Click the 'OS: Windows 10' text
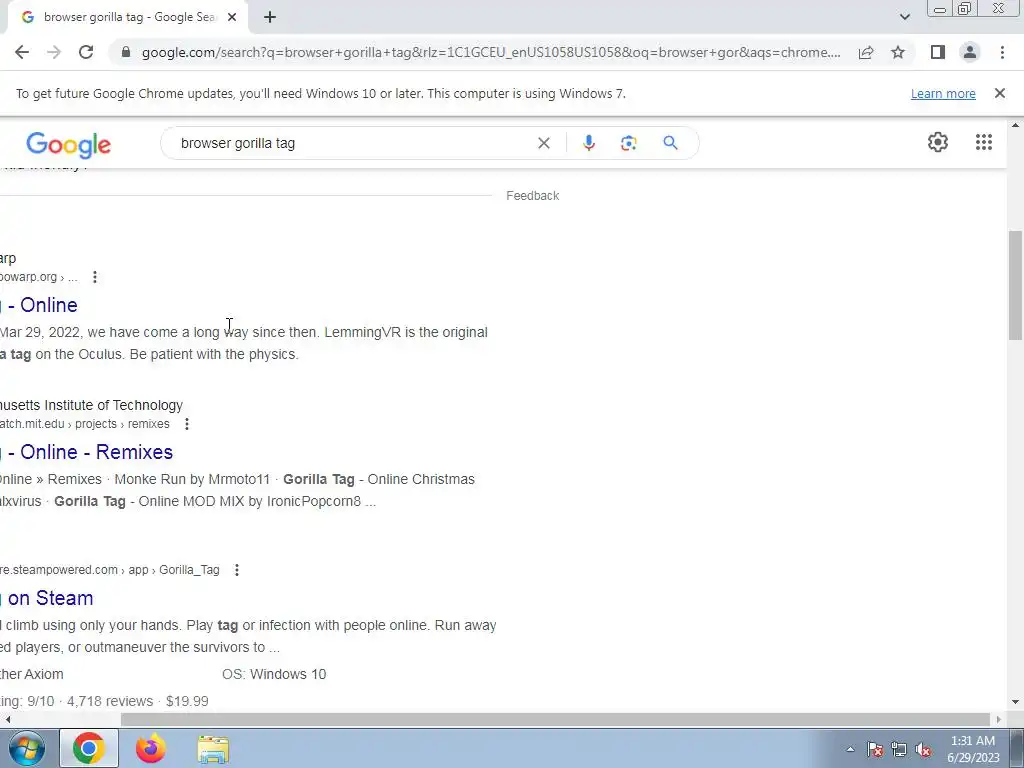The width and height of the screenshot is (1024, 768). [x=274, y=674]
